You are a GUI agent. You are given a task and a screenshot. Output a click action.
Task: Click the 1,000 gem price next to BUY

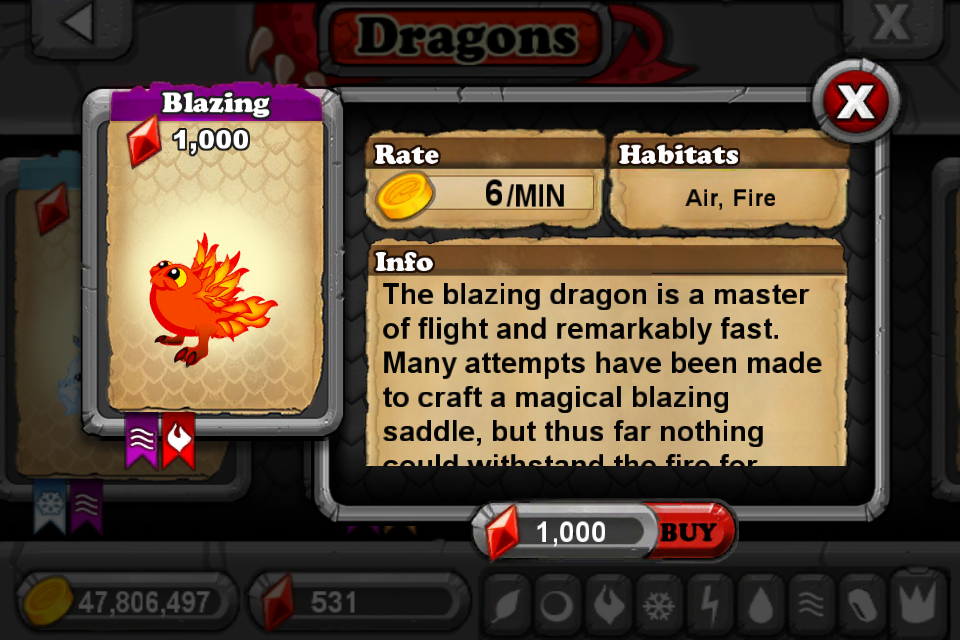pyautogui.click(x=571, y=532)
